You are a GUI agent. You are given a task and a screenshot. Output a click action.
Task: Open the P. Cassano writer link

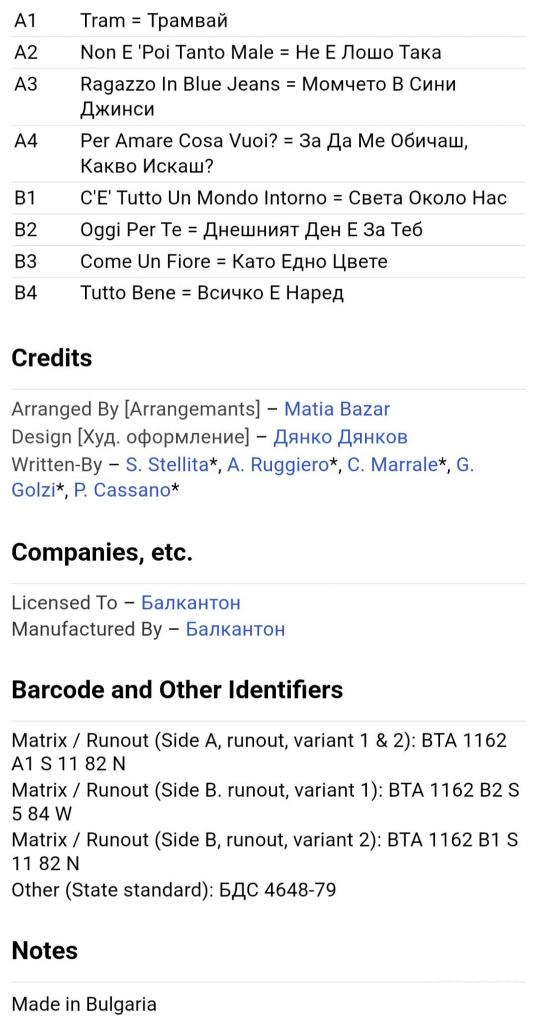[x=122, y=490]
